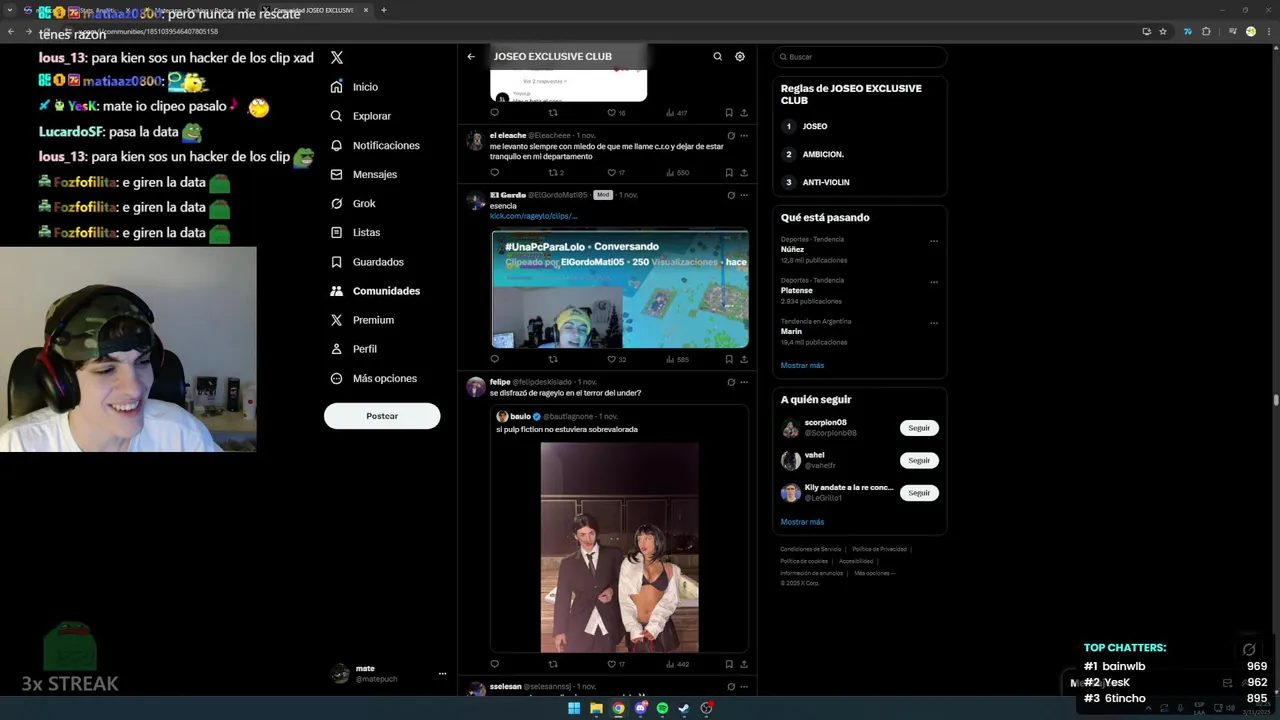Search inside the community with magnifier icon
Screen dimensions: 1280x720
(x=717, y=57)
